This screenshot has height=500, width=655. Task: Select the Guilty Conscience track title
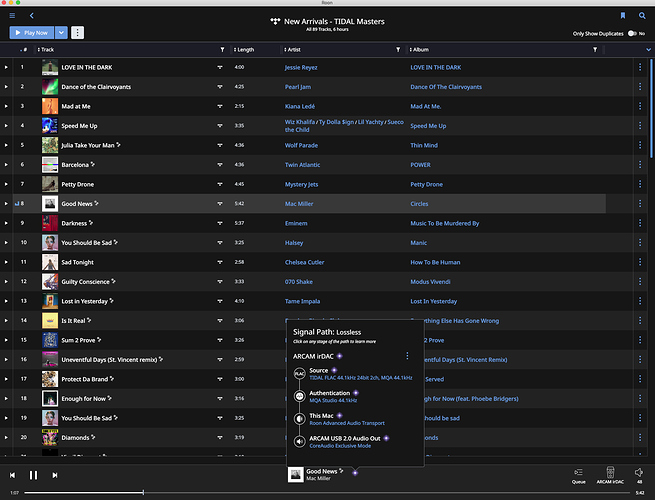point(86,282)
